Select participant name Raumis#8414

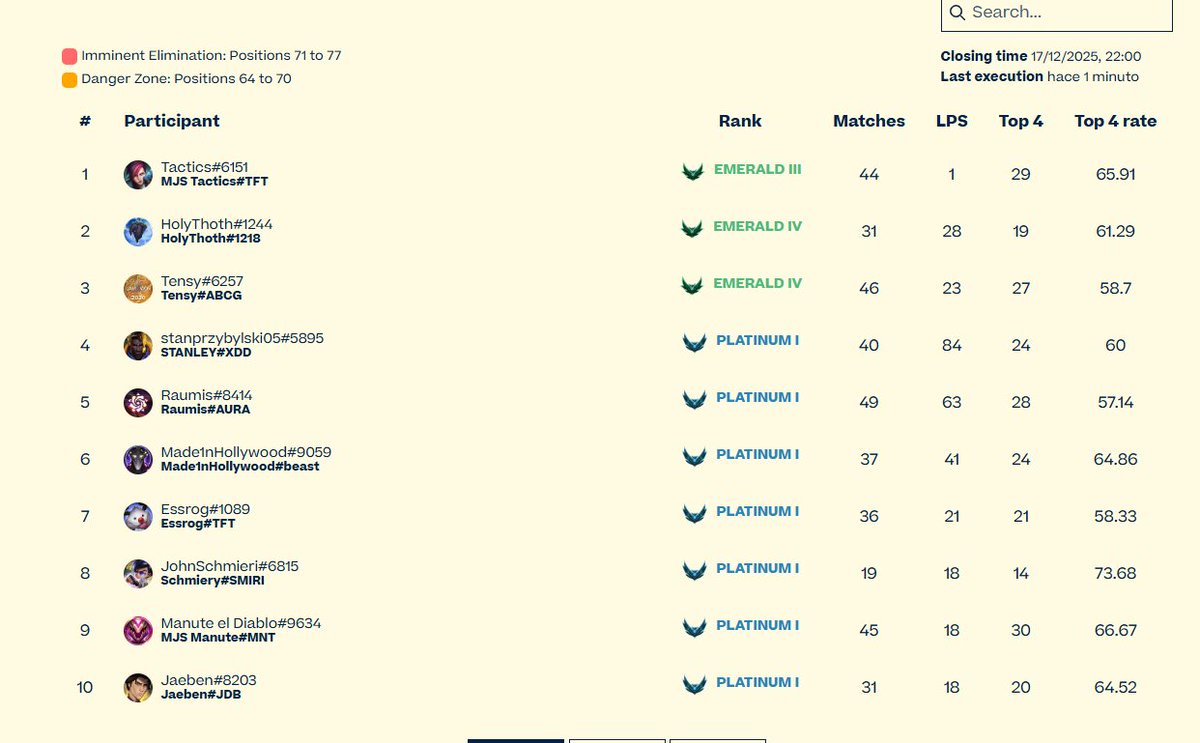click(207, 395)
